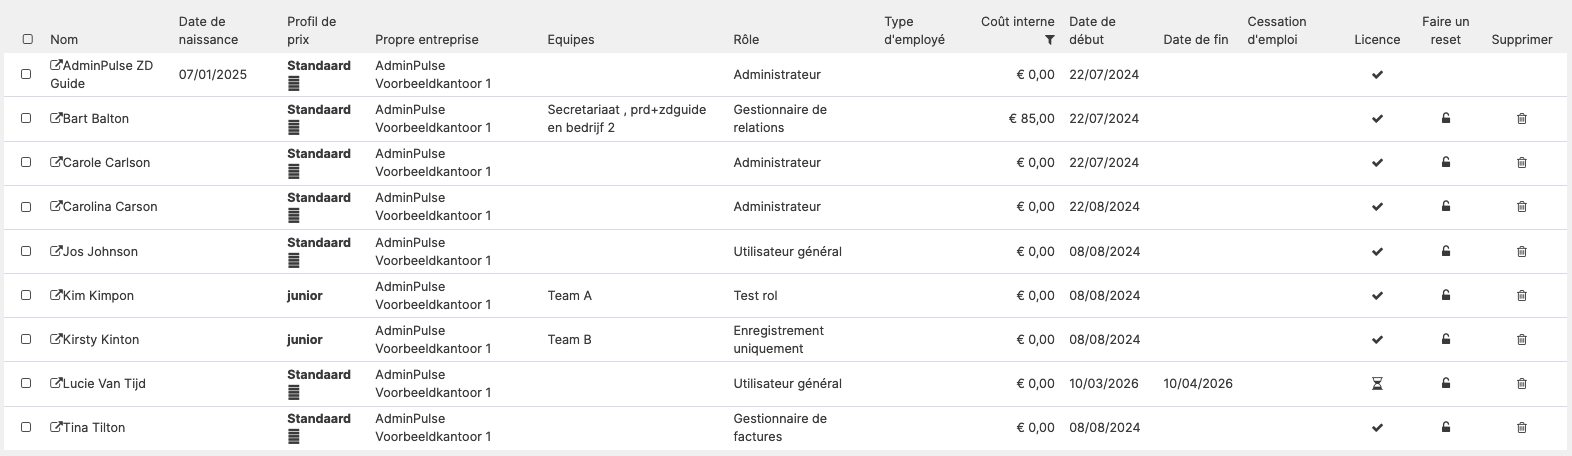Screen dimensions: 1572x456
Task: Click the Equipes column header
Action: [571, 40]
